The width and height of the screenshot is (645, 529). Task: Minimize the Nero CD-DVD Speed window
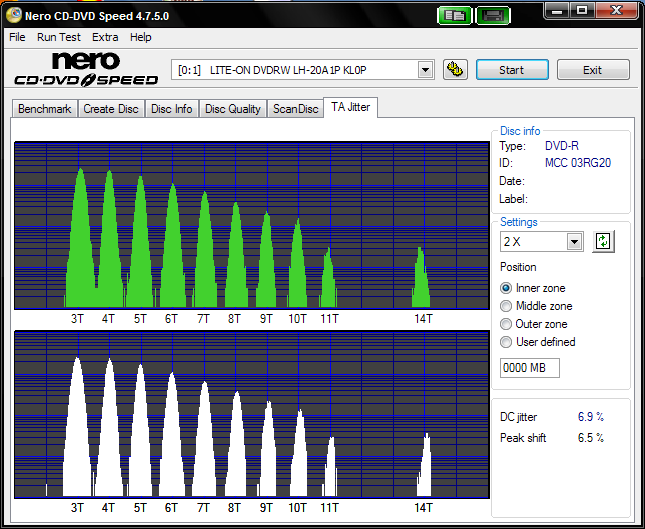coord(557,11)
